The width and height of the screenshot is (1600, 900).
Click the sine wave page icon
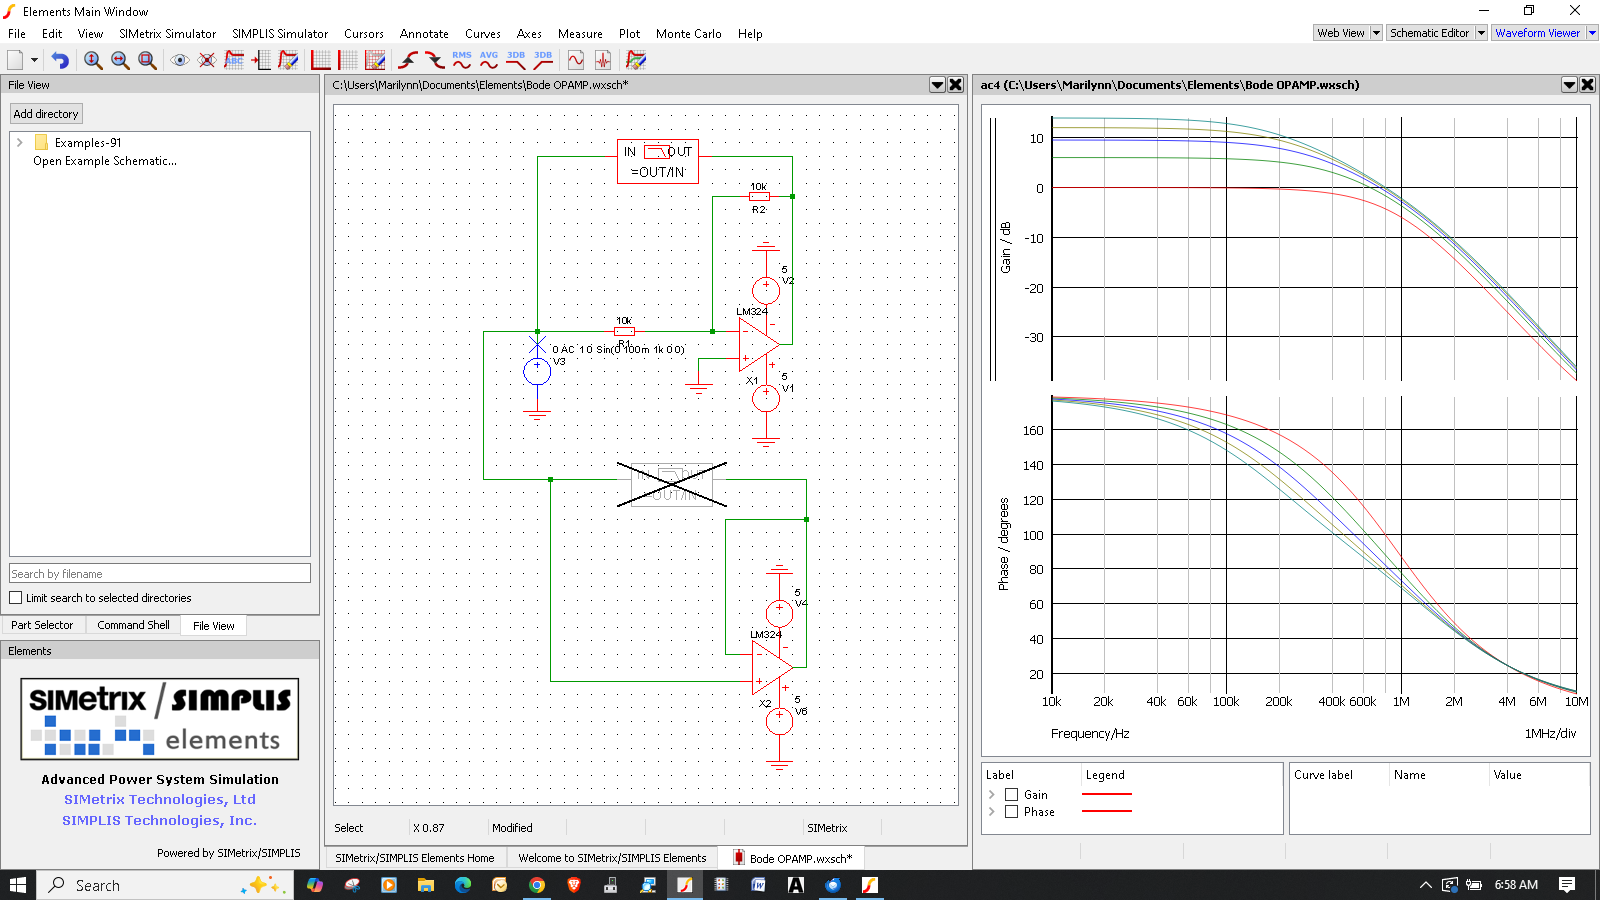click(x=576, y=60)
